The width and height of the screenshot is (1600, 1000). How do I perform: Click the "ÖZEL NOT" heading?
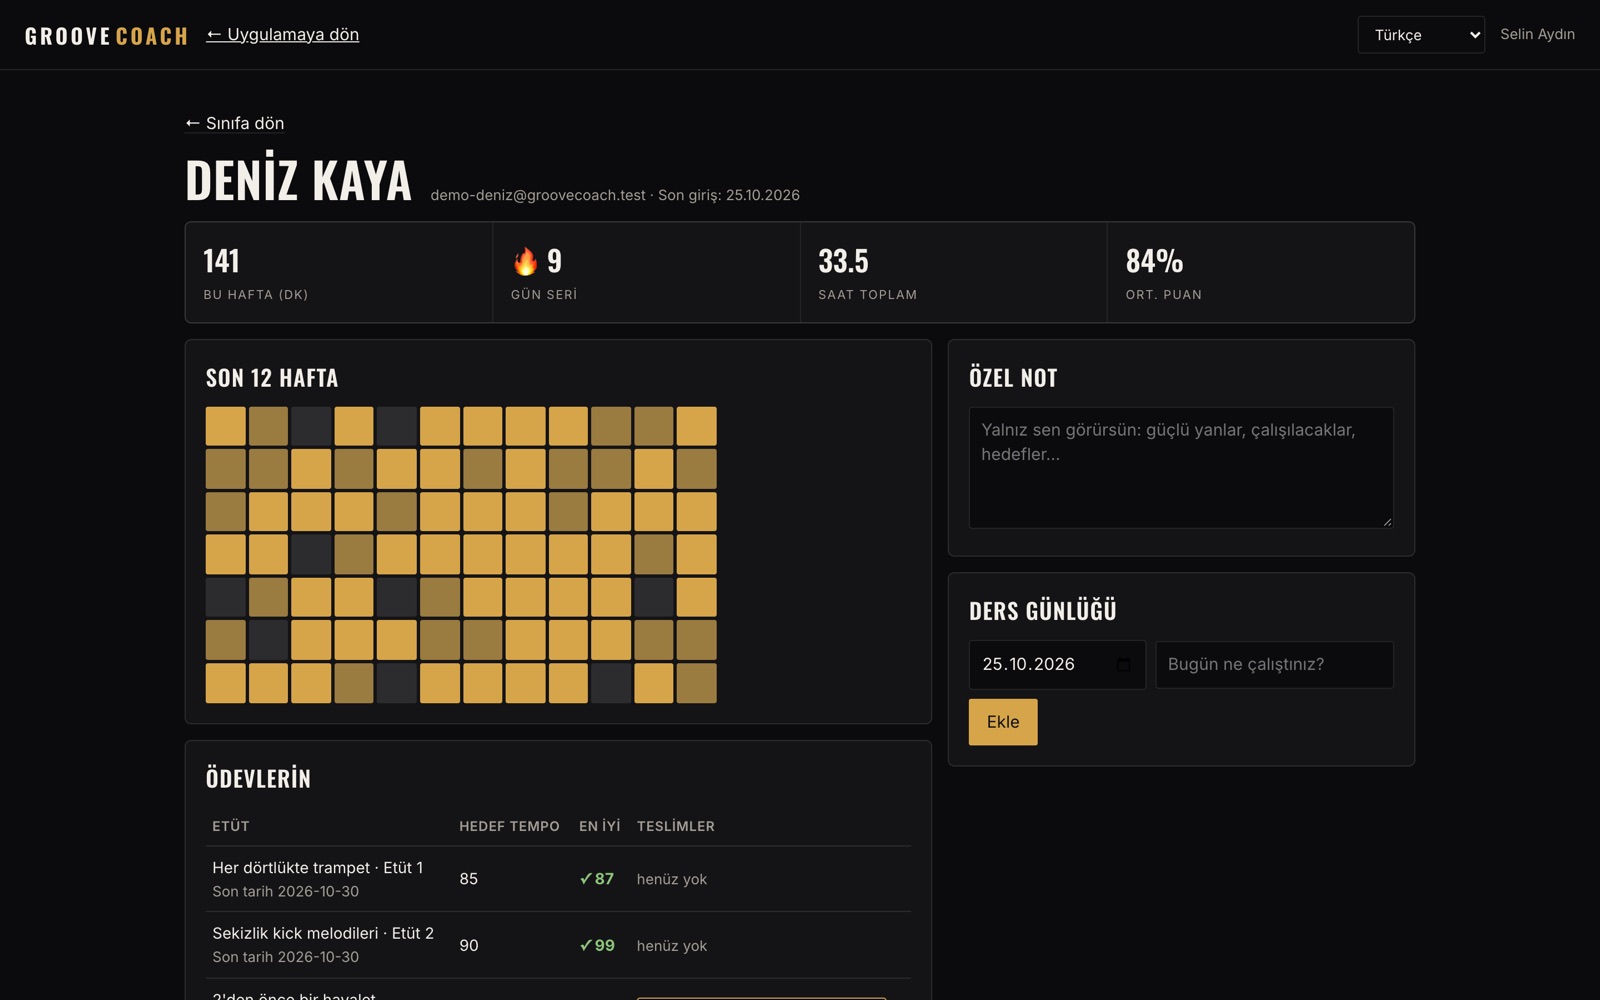point(1013,378)
